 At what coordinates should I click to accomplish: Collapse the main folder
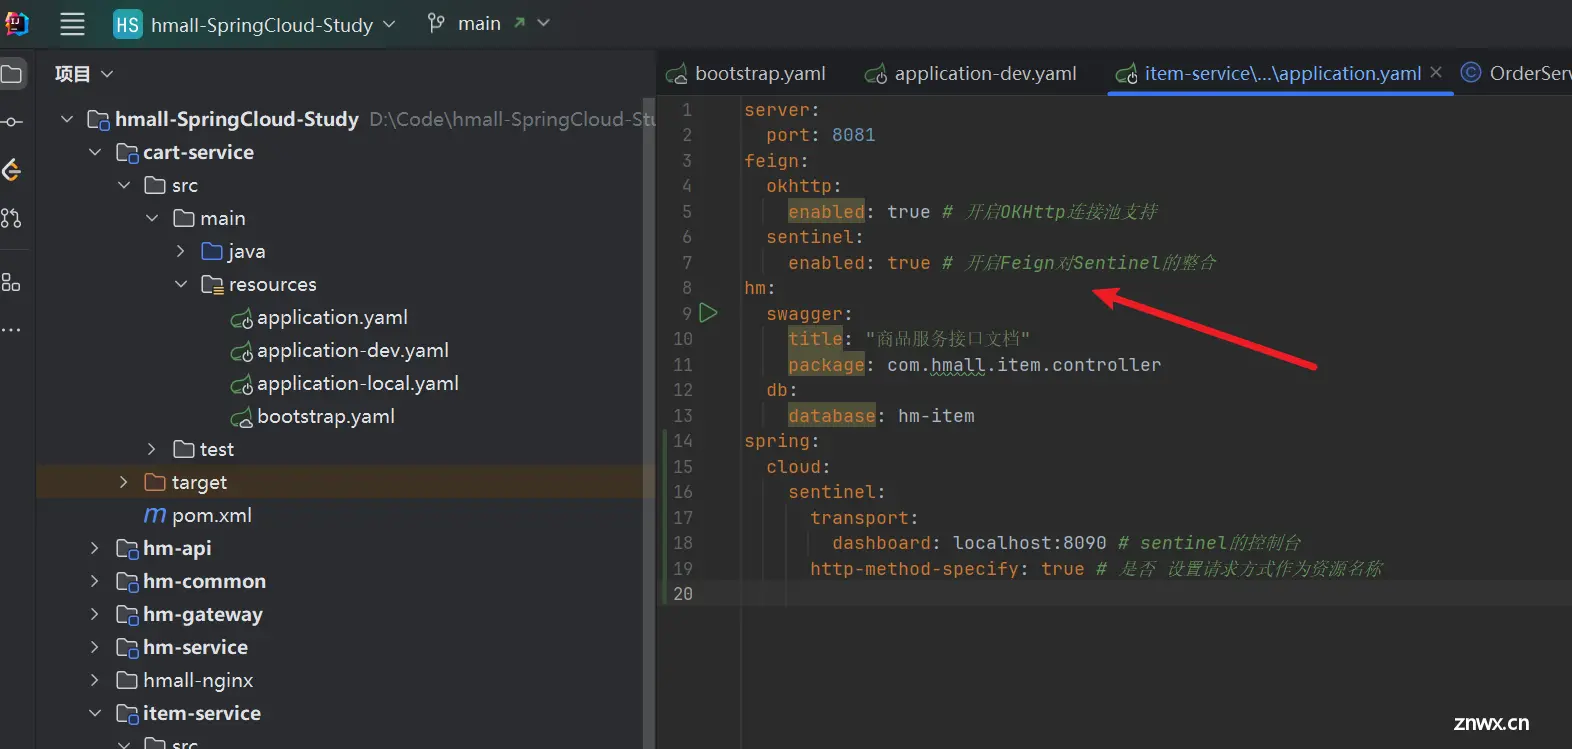[x=152, y=218]
